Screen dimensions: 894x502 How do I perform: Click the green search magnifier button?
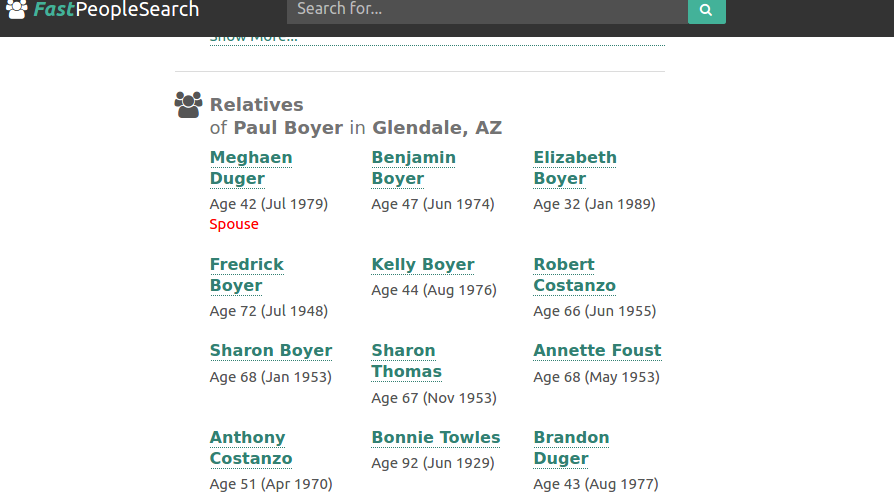click(706, 11)
